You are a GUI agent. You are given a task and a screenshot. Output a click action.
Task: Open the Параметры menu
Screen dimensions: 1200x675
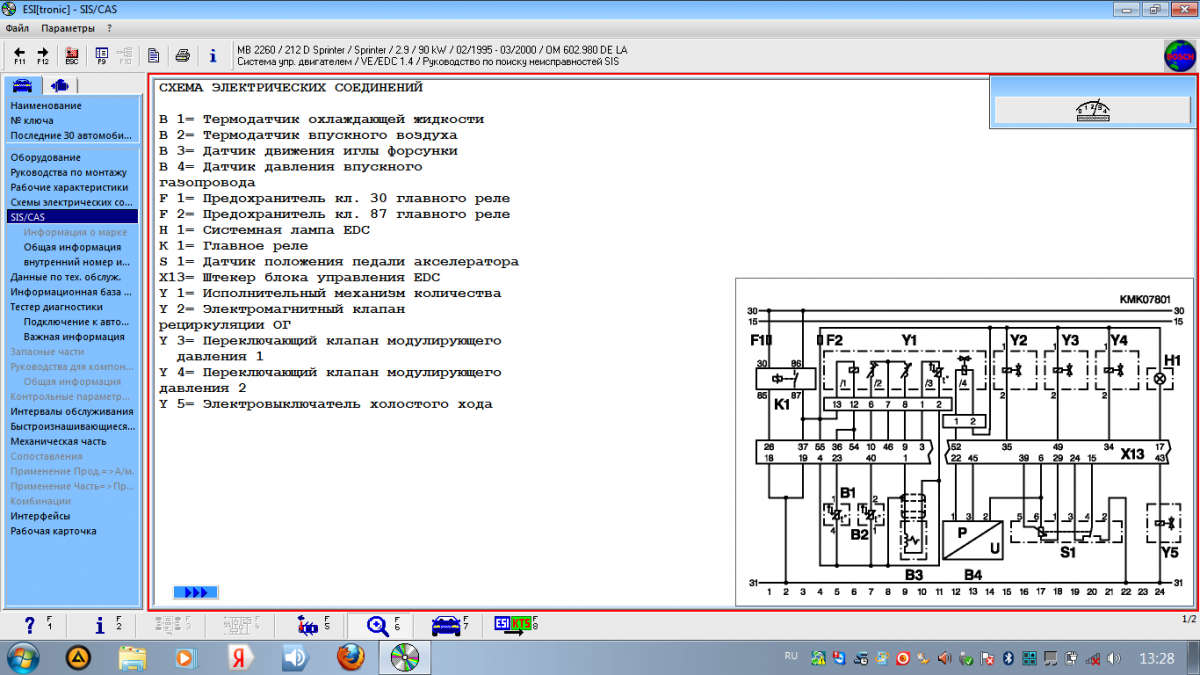69,28
